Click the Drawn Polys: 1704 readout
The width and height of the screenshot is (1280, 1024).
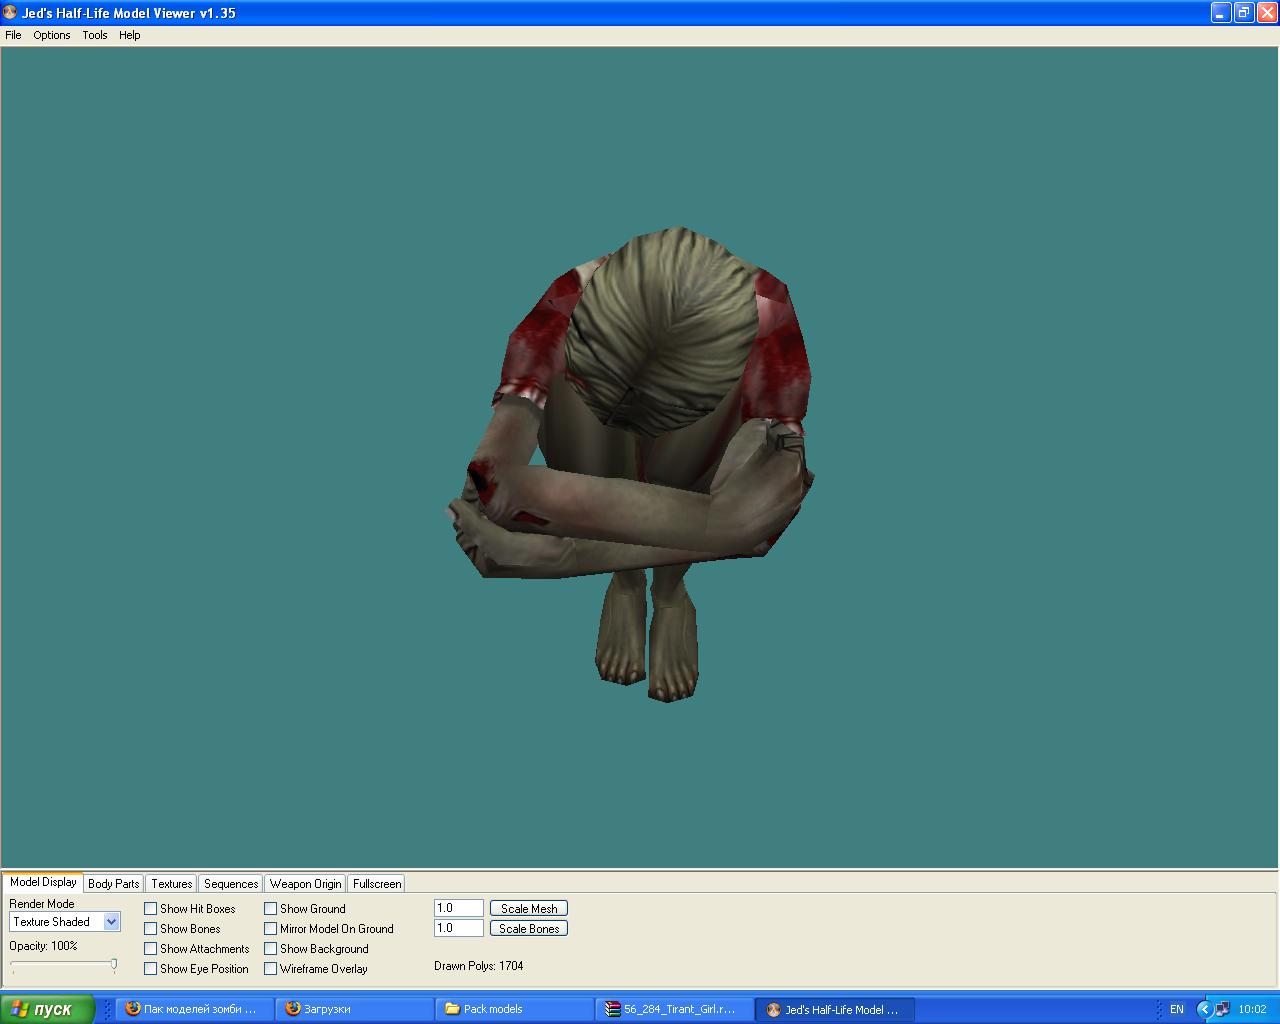(x=479, y=966)
